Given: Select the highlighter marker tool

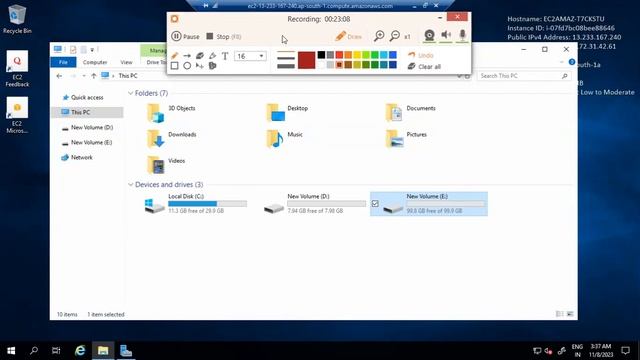Looking at the screenshot, I should 212,56.
